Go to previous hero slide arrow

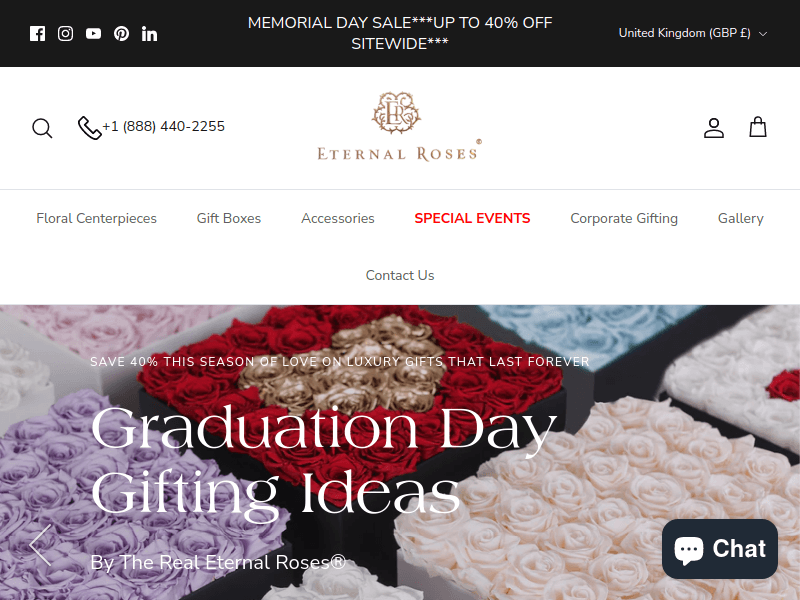pos(40,545)
